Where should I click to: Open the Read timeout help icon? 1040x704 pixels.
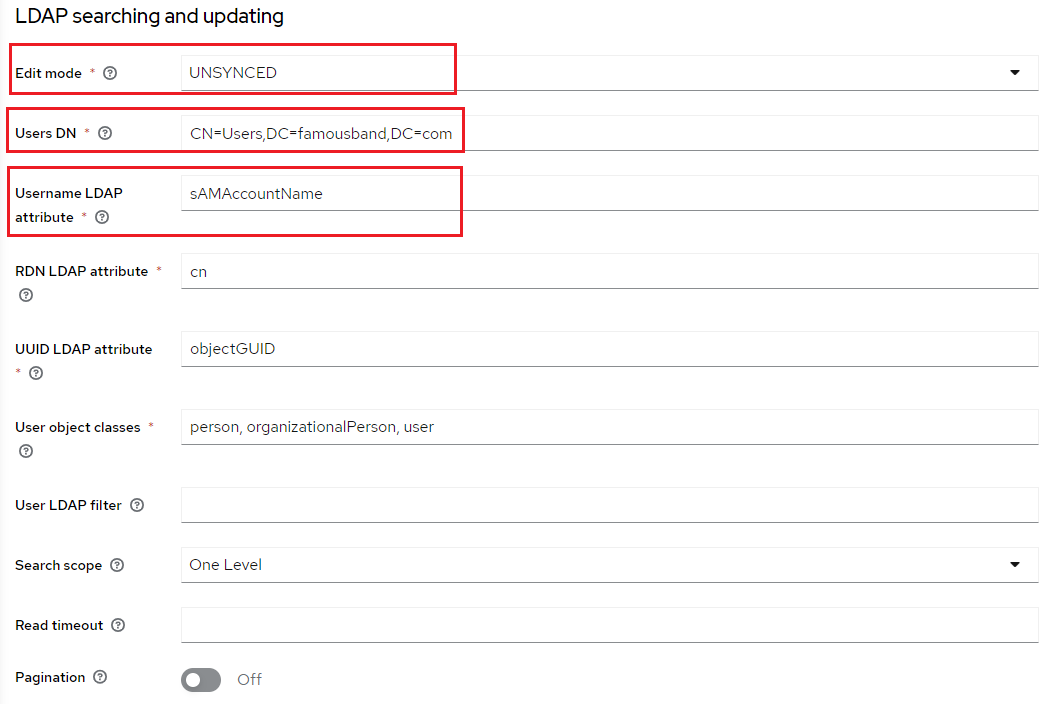(x=118, y=625)
